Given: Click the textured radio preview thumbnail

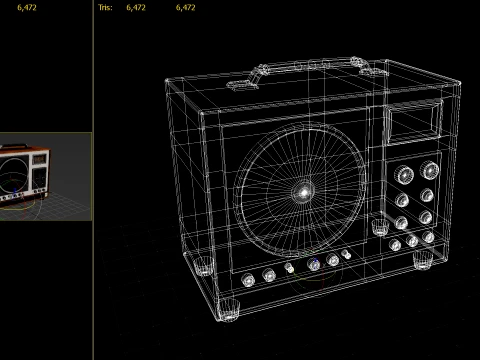Looking at the screenshot, I should click(46, 177).
